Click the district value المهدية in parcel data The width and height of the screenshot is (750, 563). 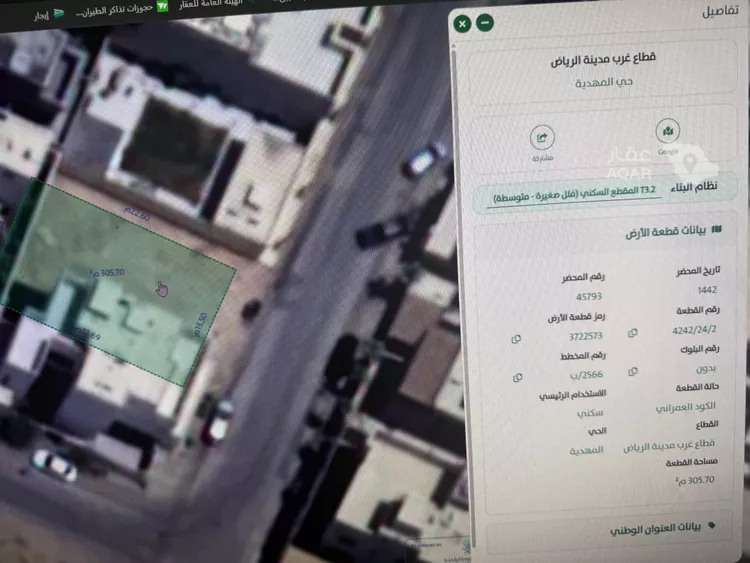[x=586, y=451]
